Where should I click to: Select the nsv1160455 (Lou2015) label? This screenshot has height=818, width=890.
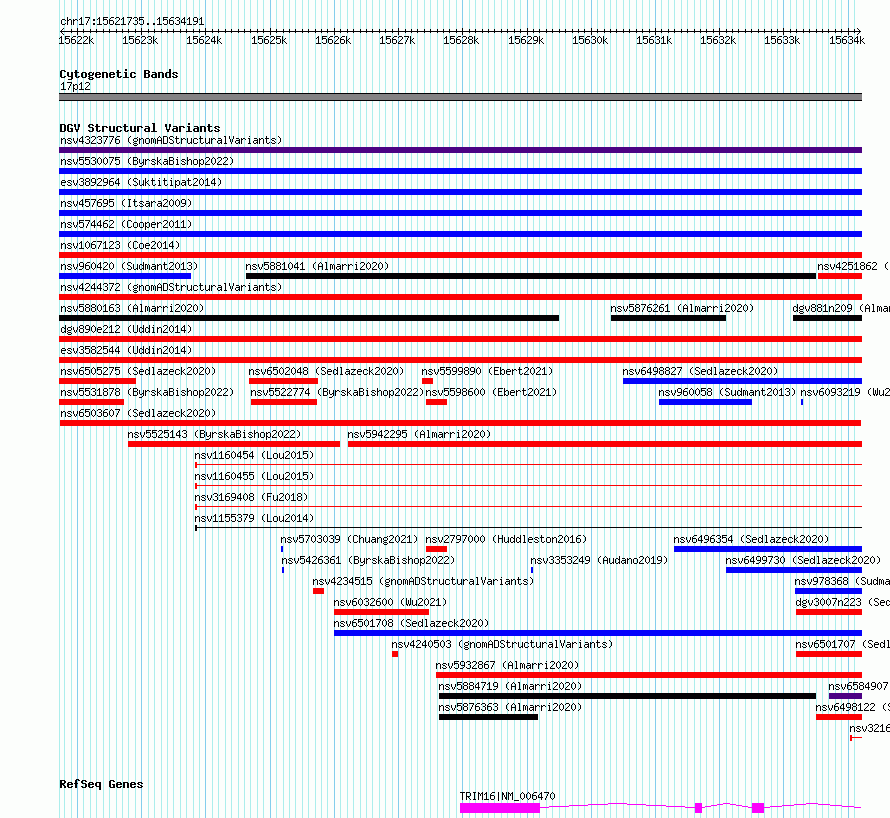(254, 476)
